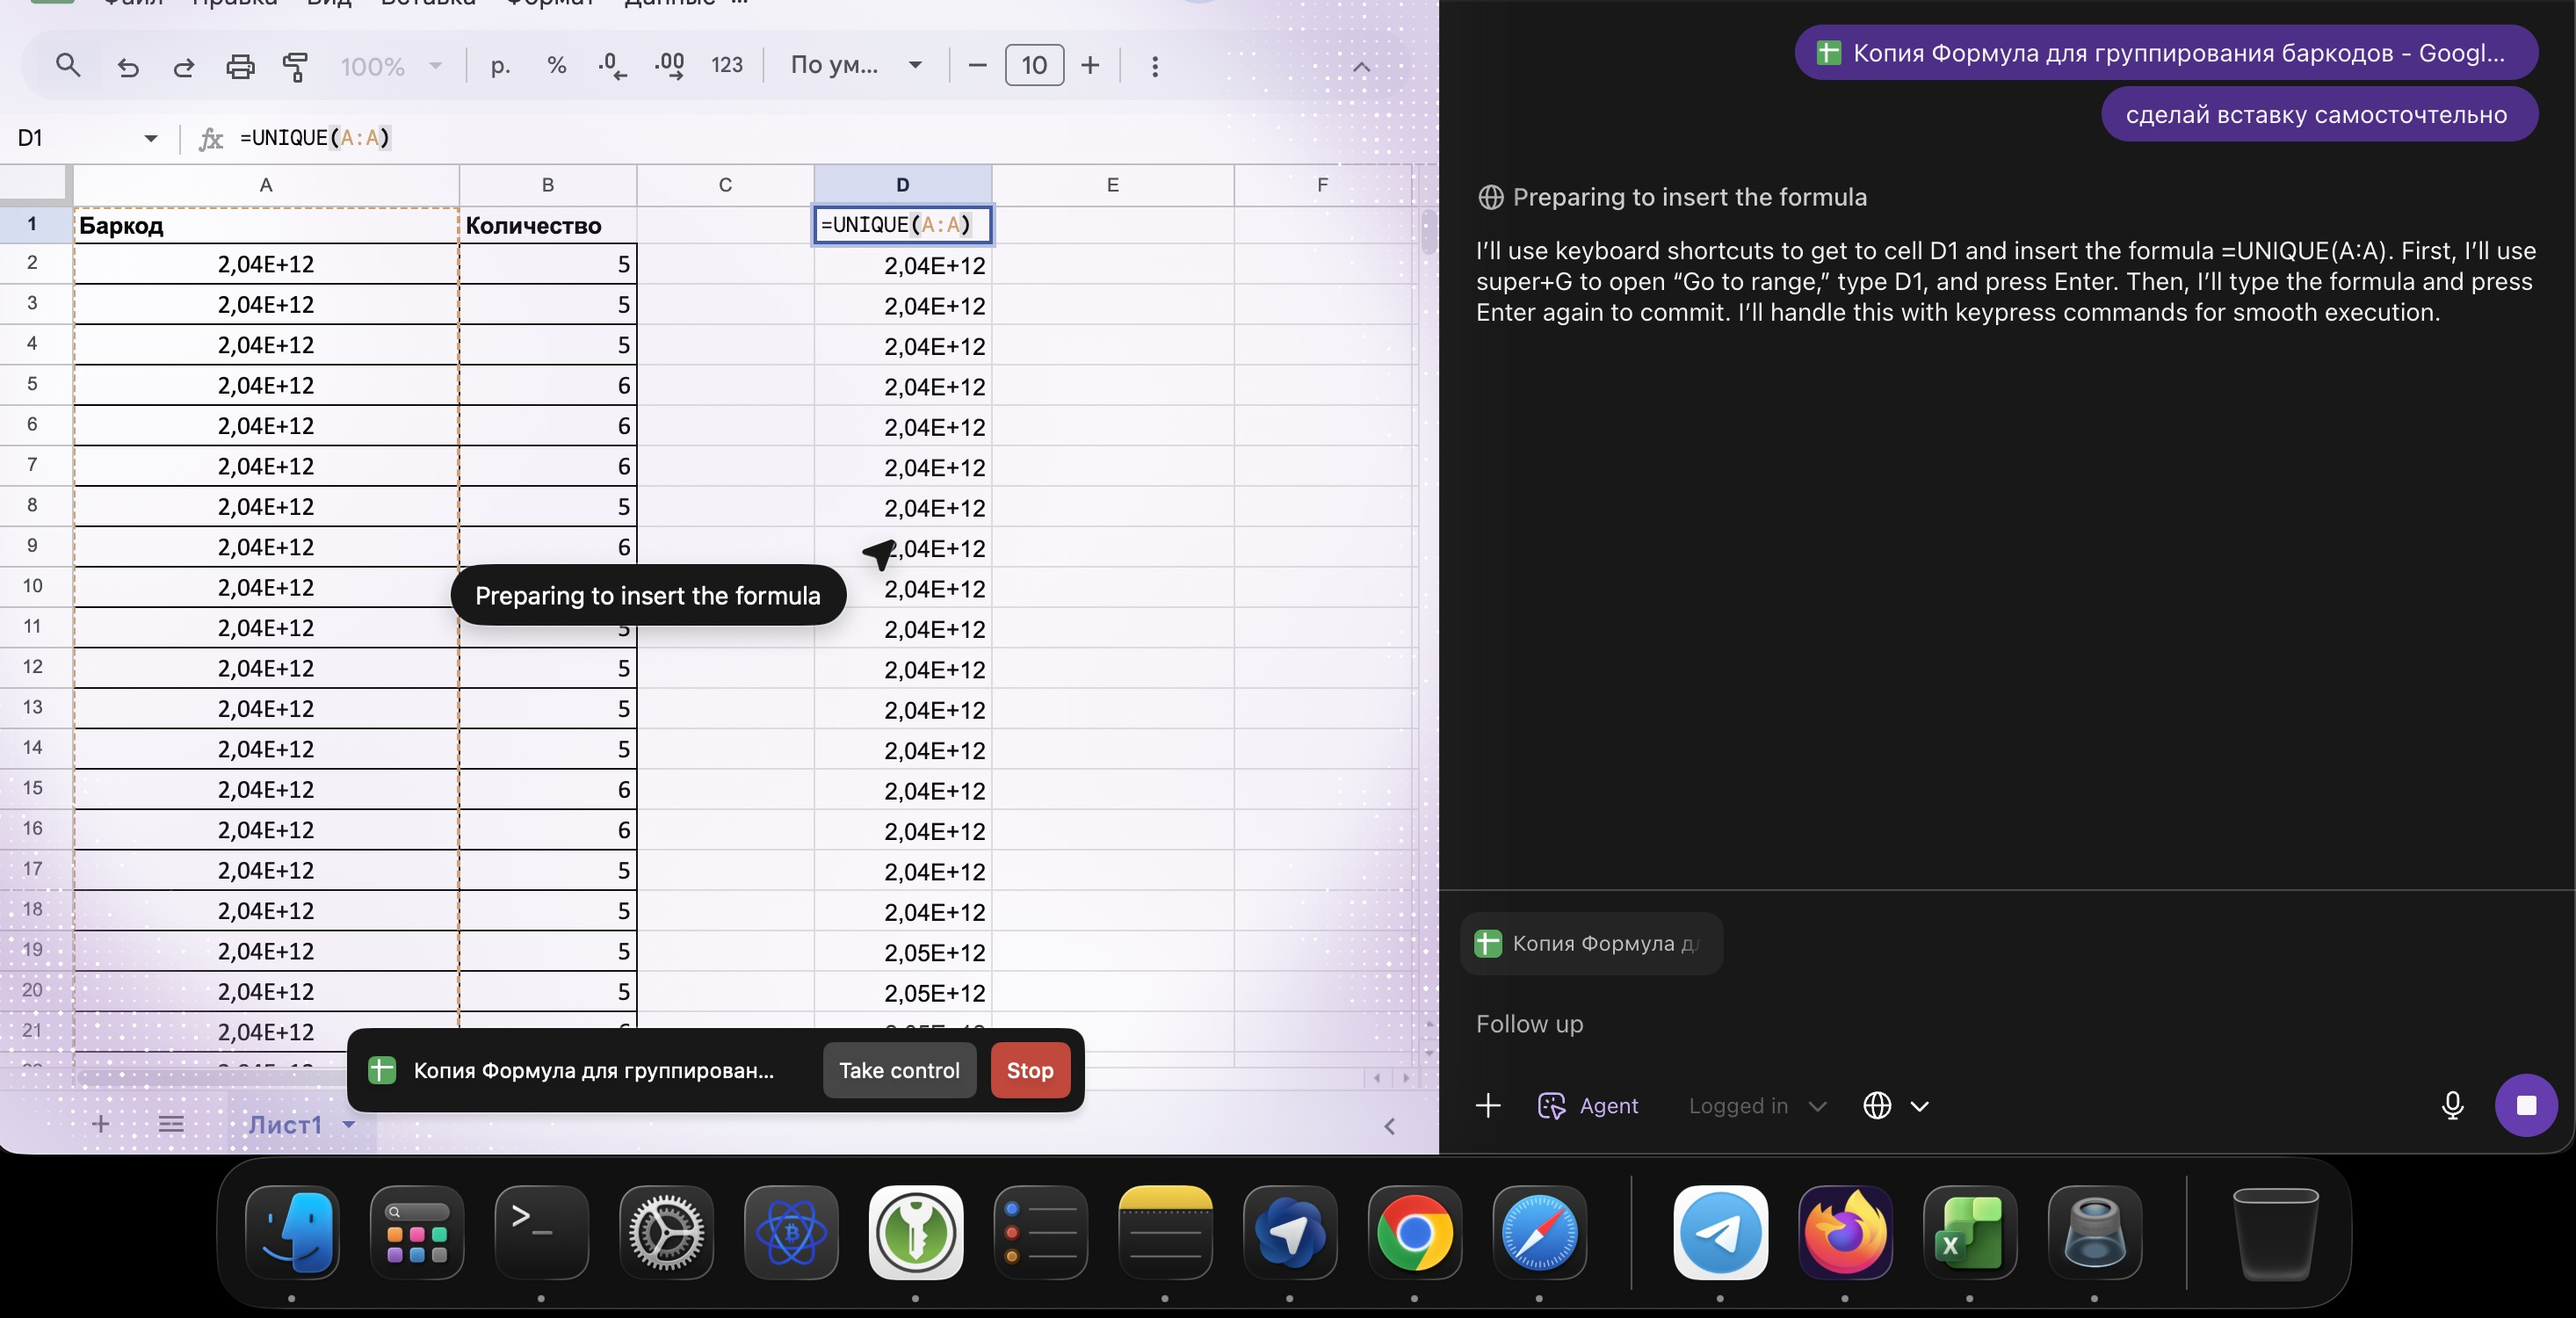The height and width of the screenshot is (1318, 2576).
Task: Open Telegram from the dock
Action: (1720, 1233)
